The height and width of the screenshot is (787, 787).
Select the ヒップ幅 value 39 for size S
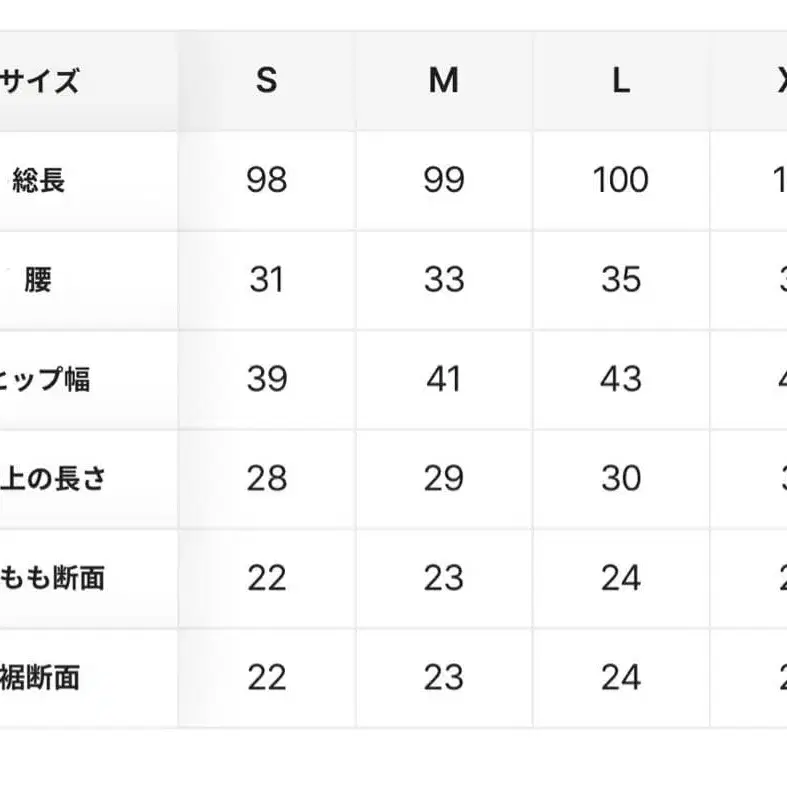[x=266, y=379]
